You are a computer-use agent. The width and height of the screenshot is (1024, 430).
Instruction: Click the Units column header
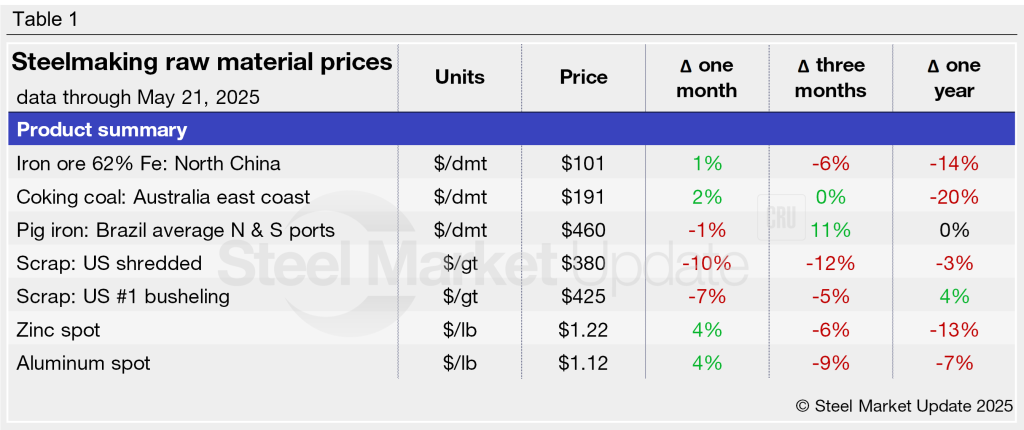tap(460, 77)
